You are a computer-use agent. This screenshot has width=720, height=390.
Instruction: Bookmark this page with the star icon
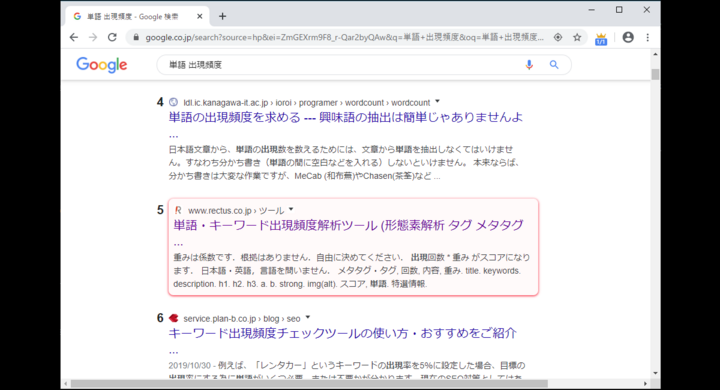pyautogui.click(x=577, y=38)
